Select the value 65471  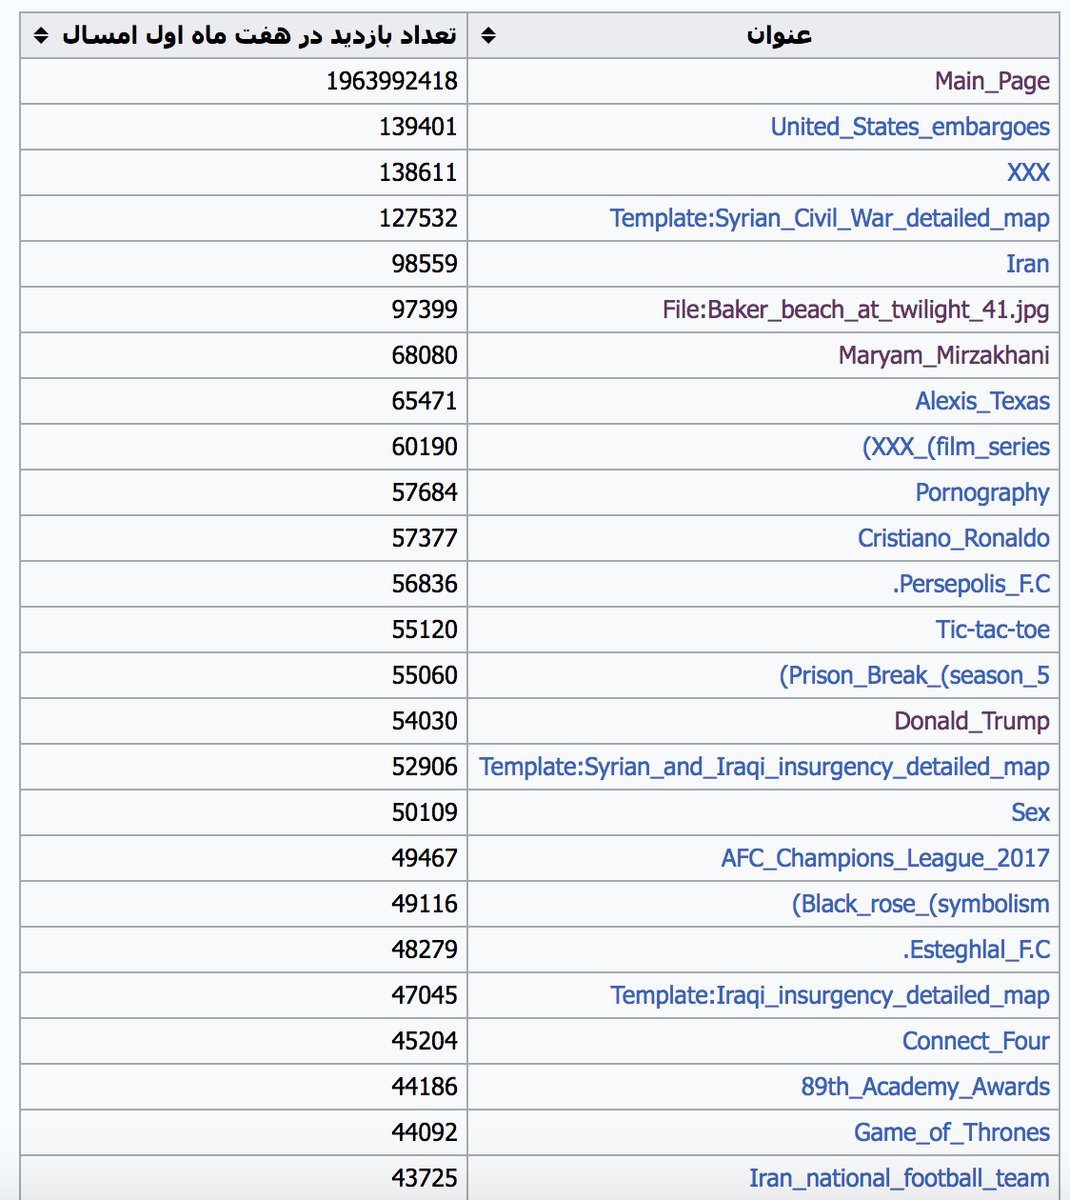(x=425, y=401)
